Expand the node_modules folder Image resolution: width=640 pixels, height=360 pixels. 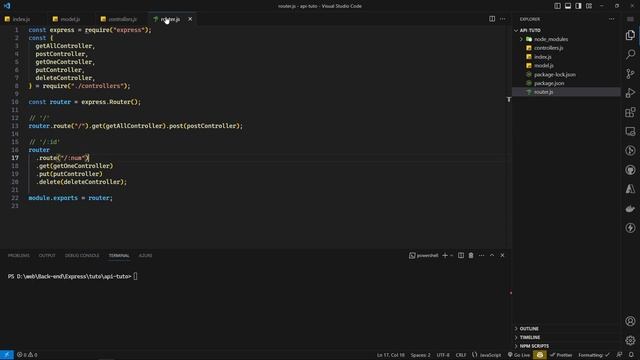coord(567,39)
